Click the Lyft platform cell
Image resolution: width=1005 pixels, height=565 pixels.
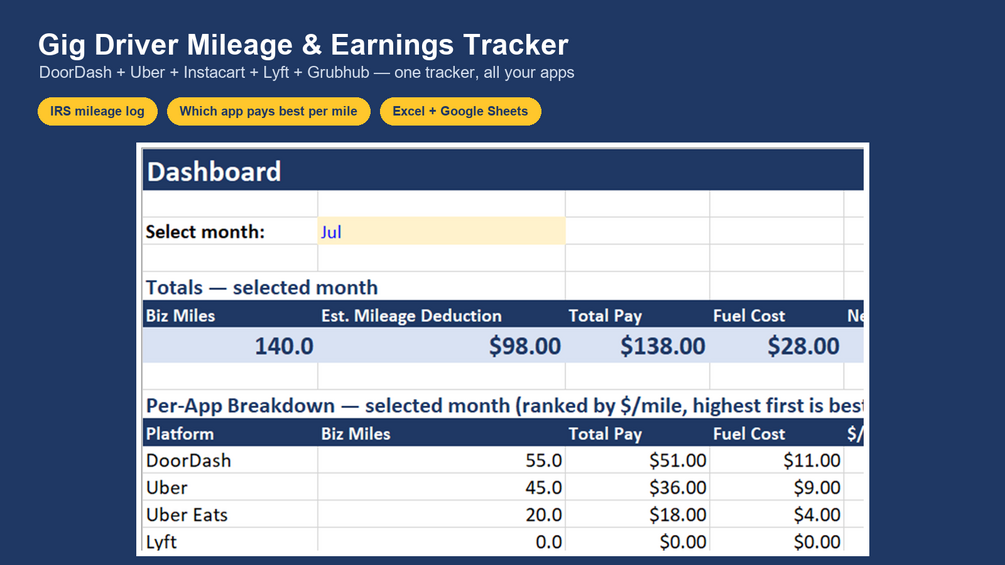coord(230,541)
